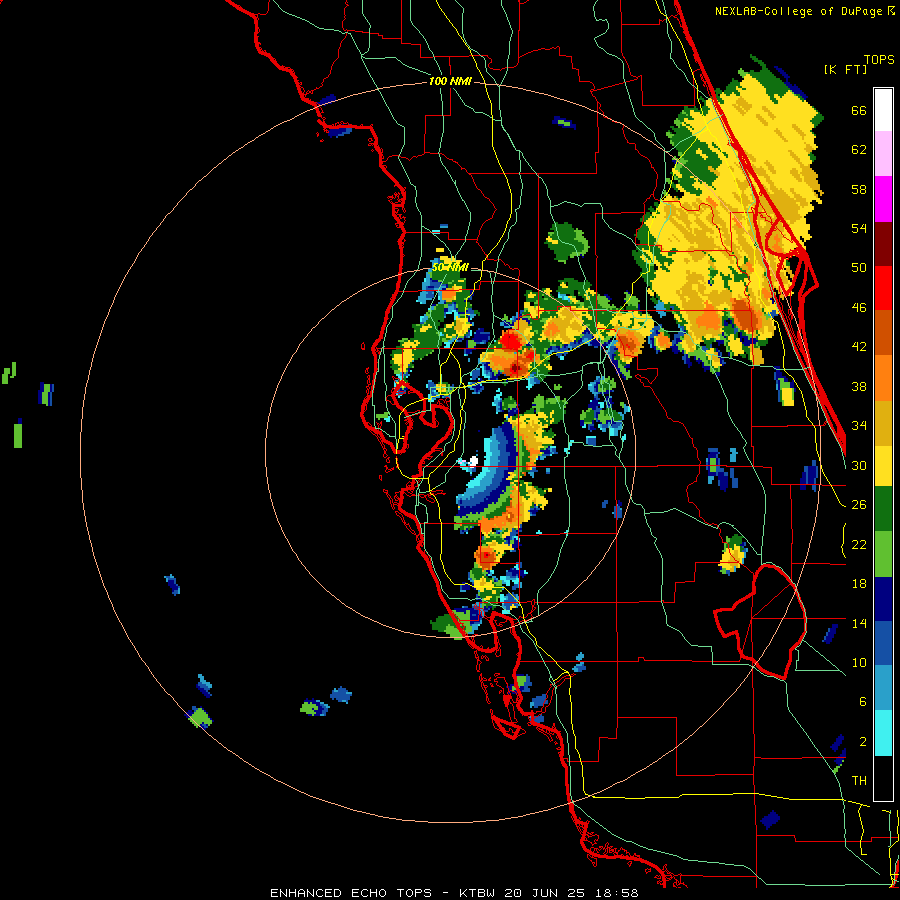Pick the light orange legend swatch
The height and width of the screenshot is (900, 900).
(x=883, y=378)
